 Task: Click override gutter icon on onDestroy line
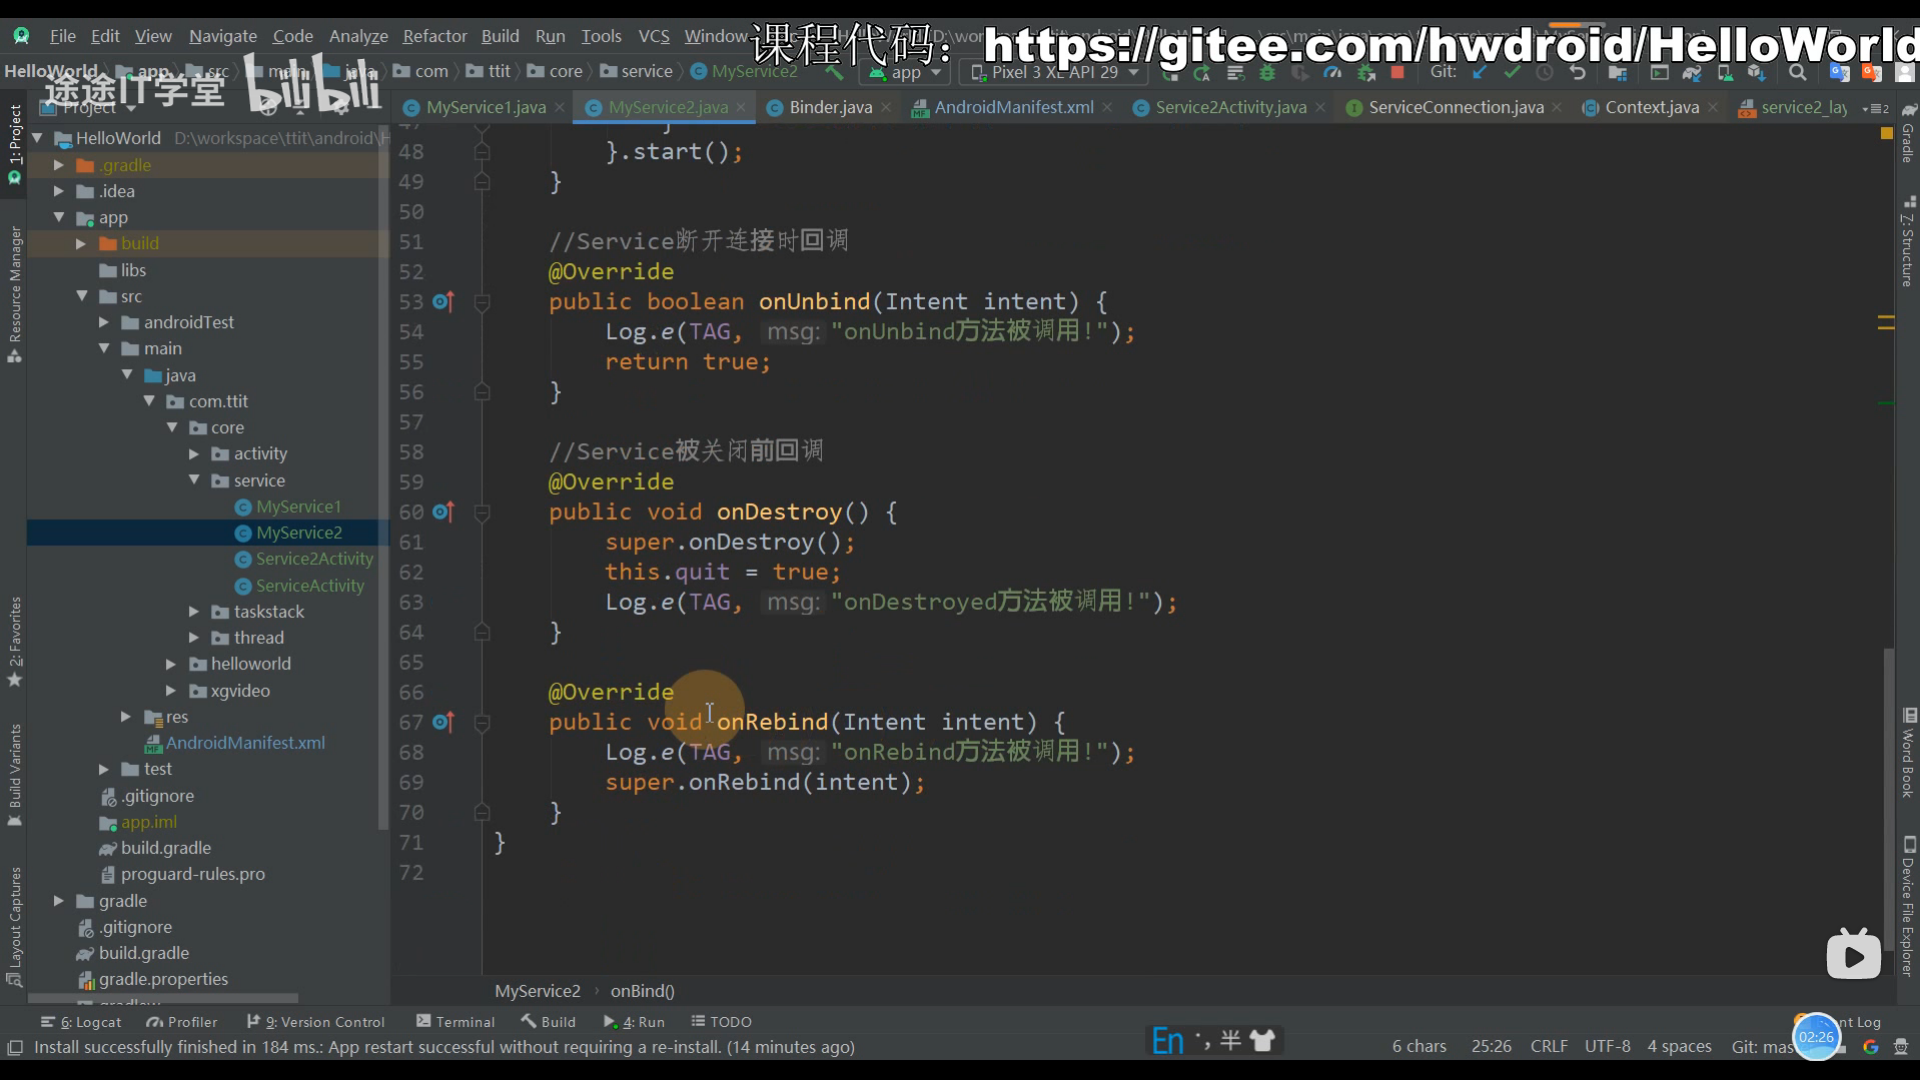[x=443, y=511]
